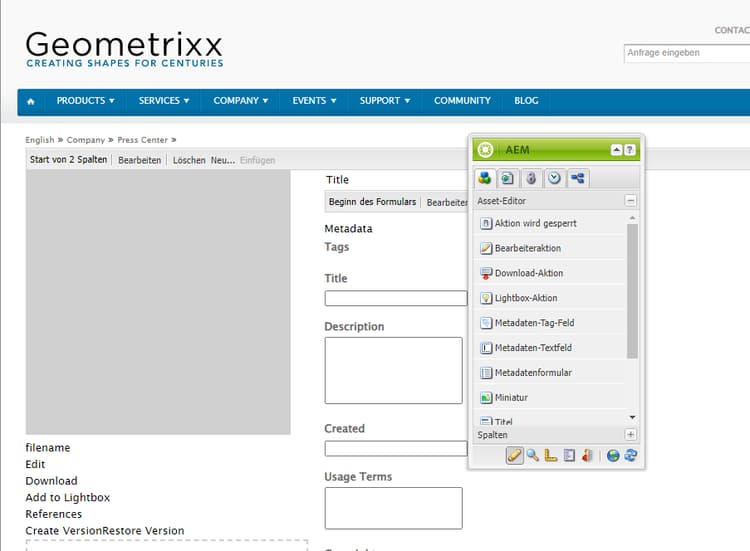Screen dimensions: 750x551
Task: Go to the BLOG menu item
Action: coord(526,101)
